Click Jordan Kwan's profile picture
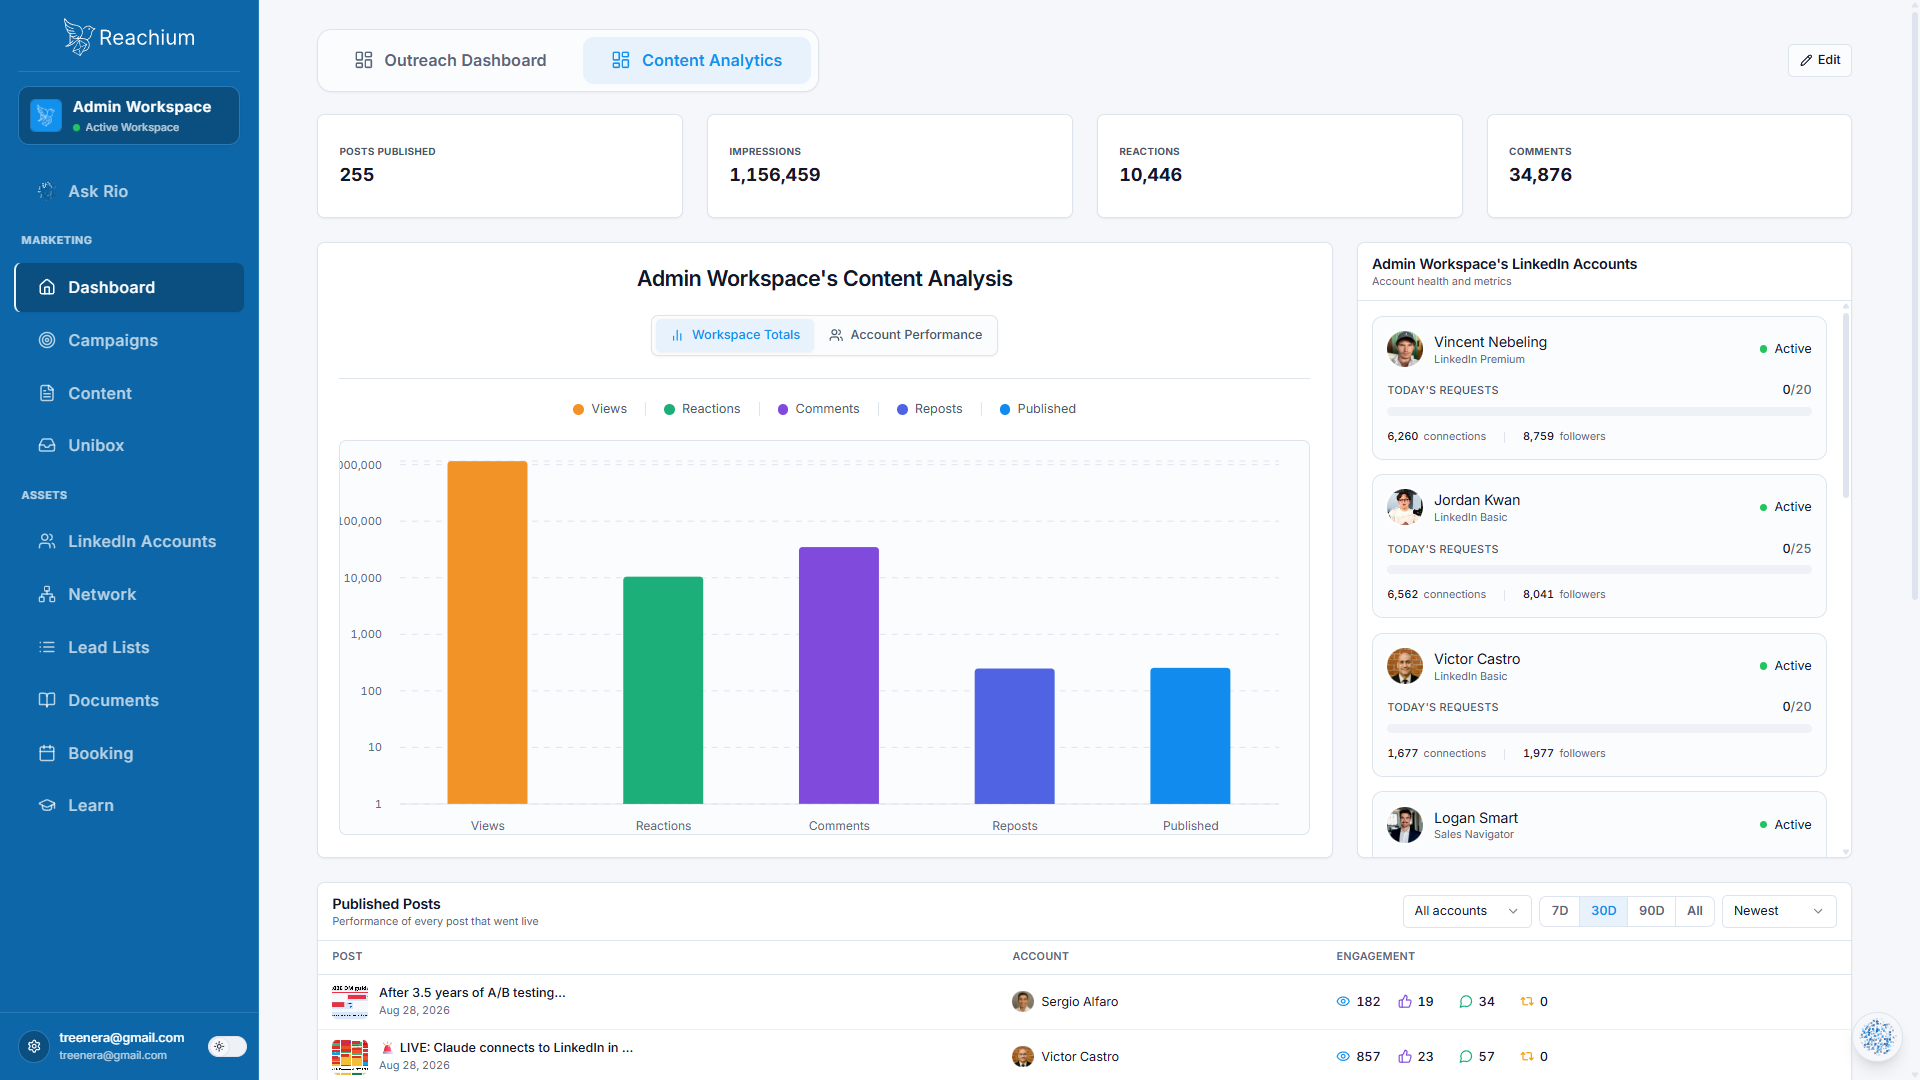 (1405, 507)
